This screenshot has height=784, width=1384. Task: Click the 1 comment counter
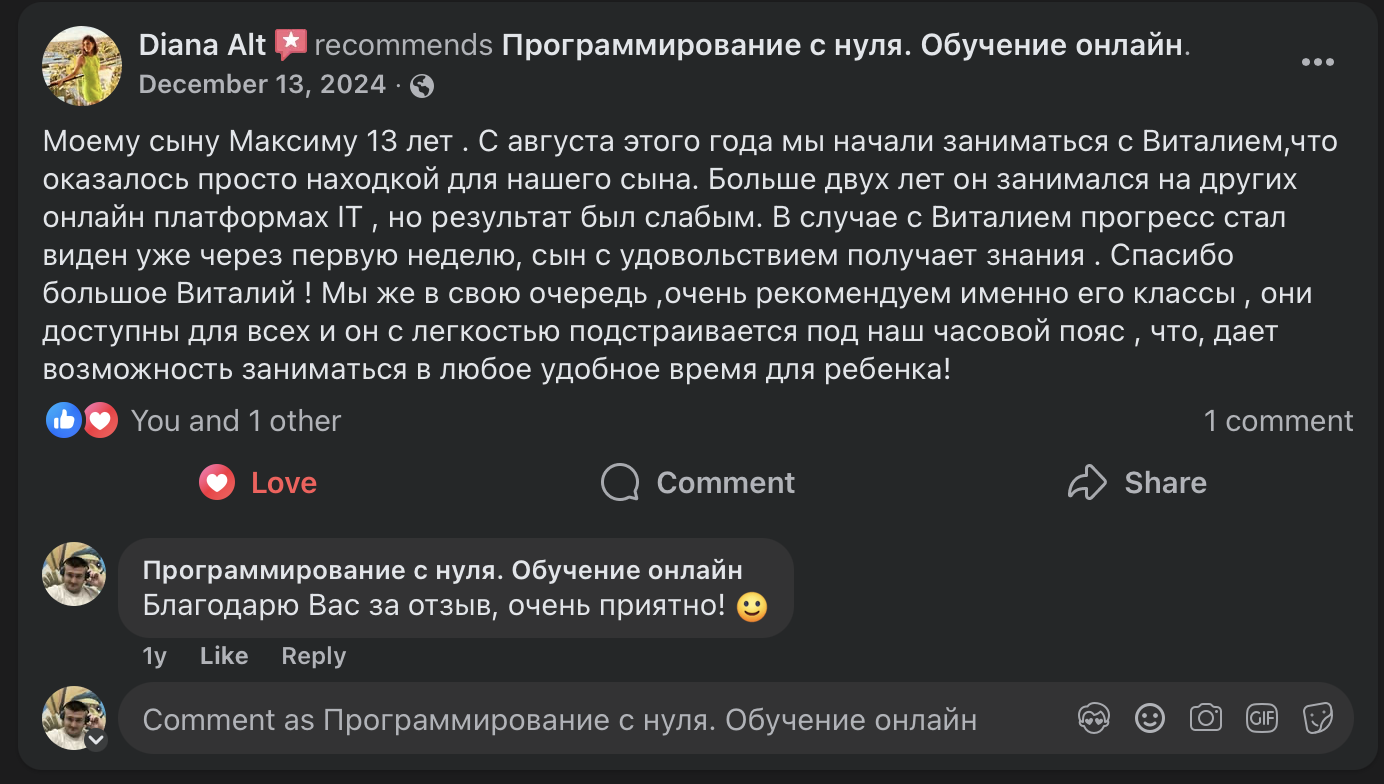(1278, 420)
